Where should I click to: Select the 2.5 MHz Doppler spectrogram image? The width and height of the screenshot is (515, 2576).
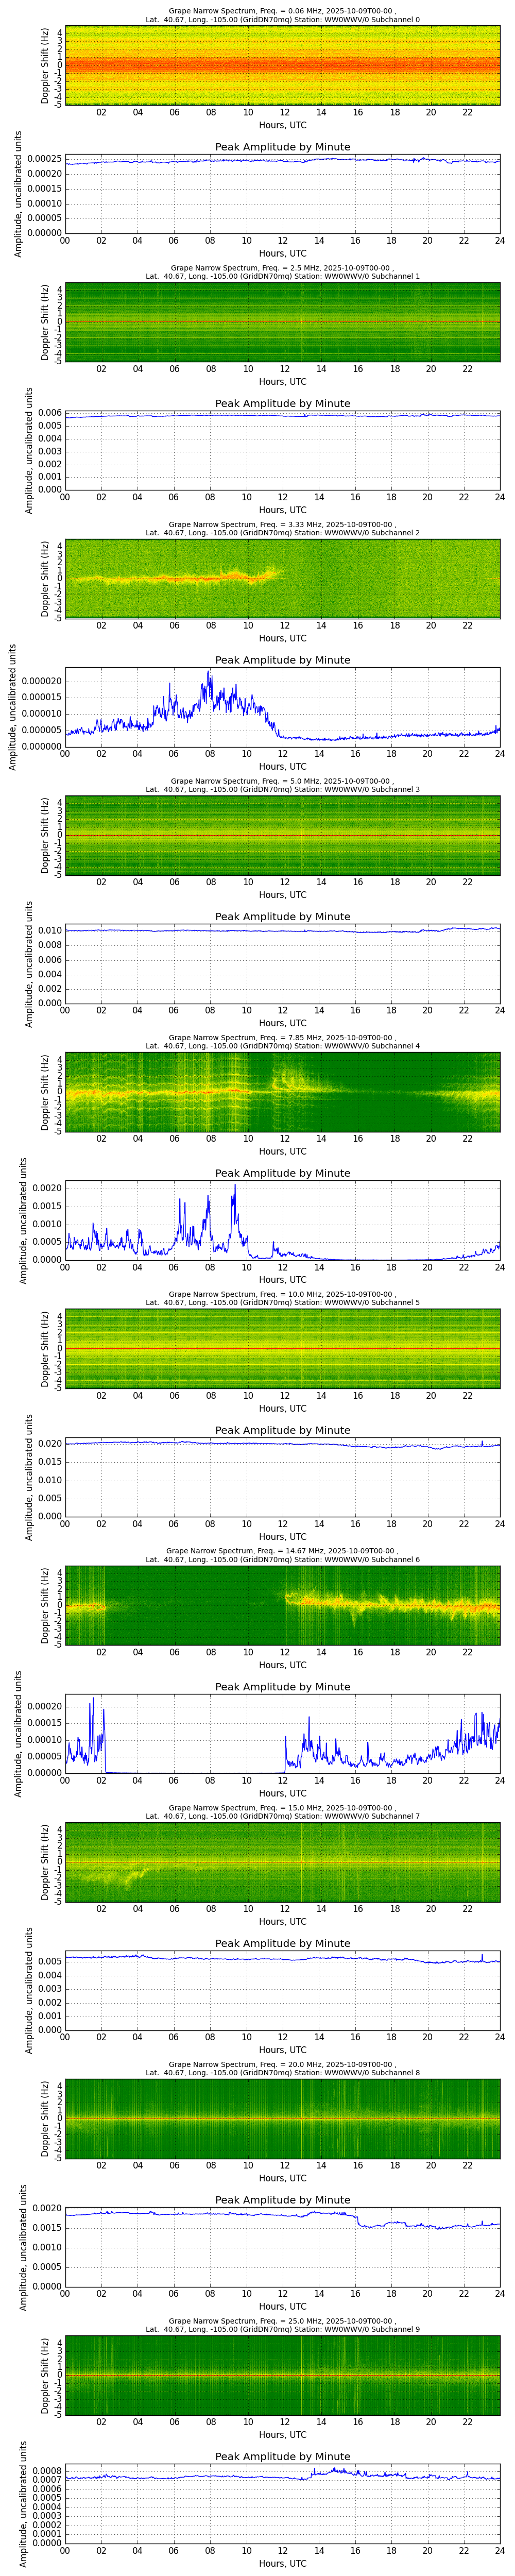coord(282,322)
